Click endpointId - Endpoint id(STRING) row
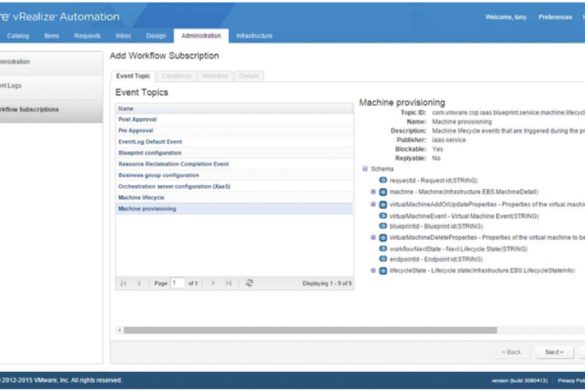585x390 pixels. click(436, 259)
